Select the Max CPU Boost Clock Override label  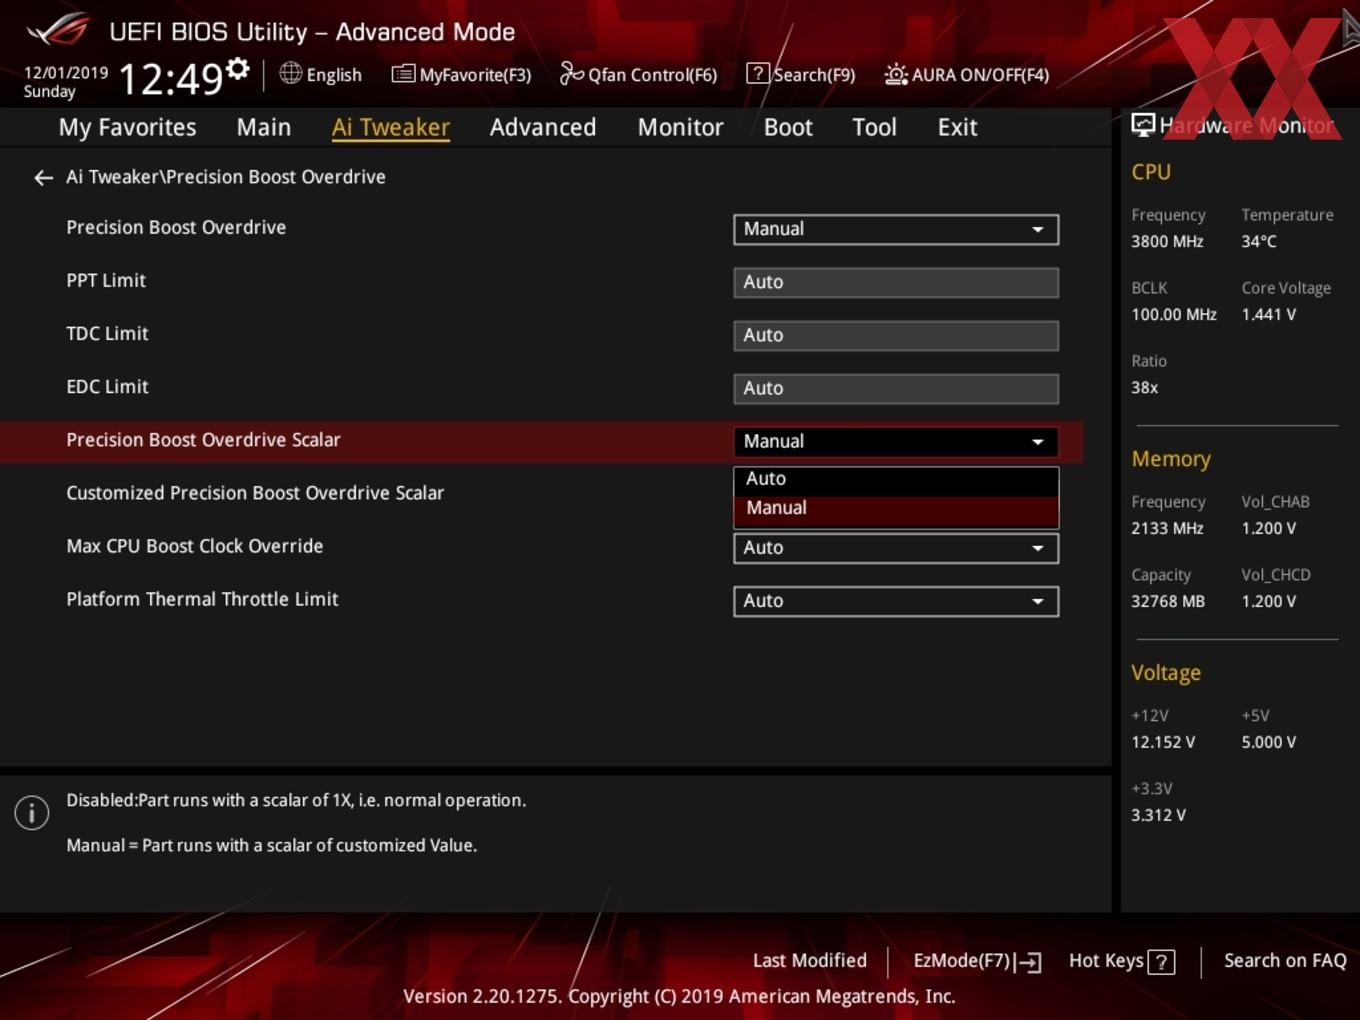coord(195,546)
